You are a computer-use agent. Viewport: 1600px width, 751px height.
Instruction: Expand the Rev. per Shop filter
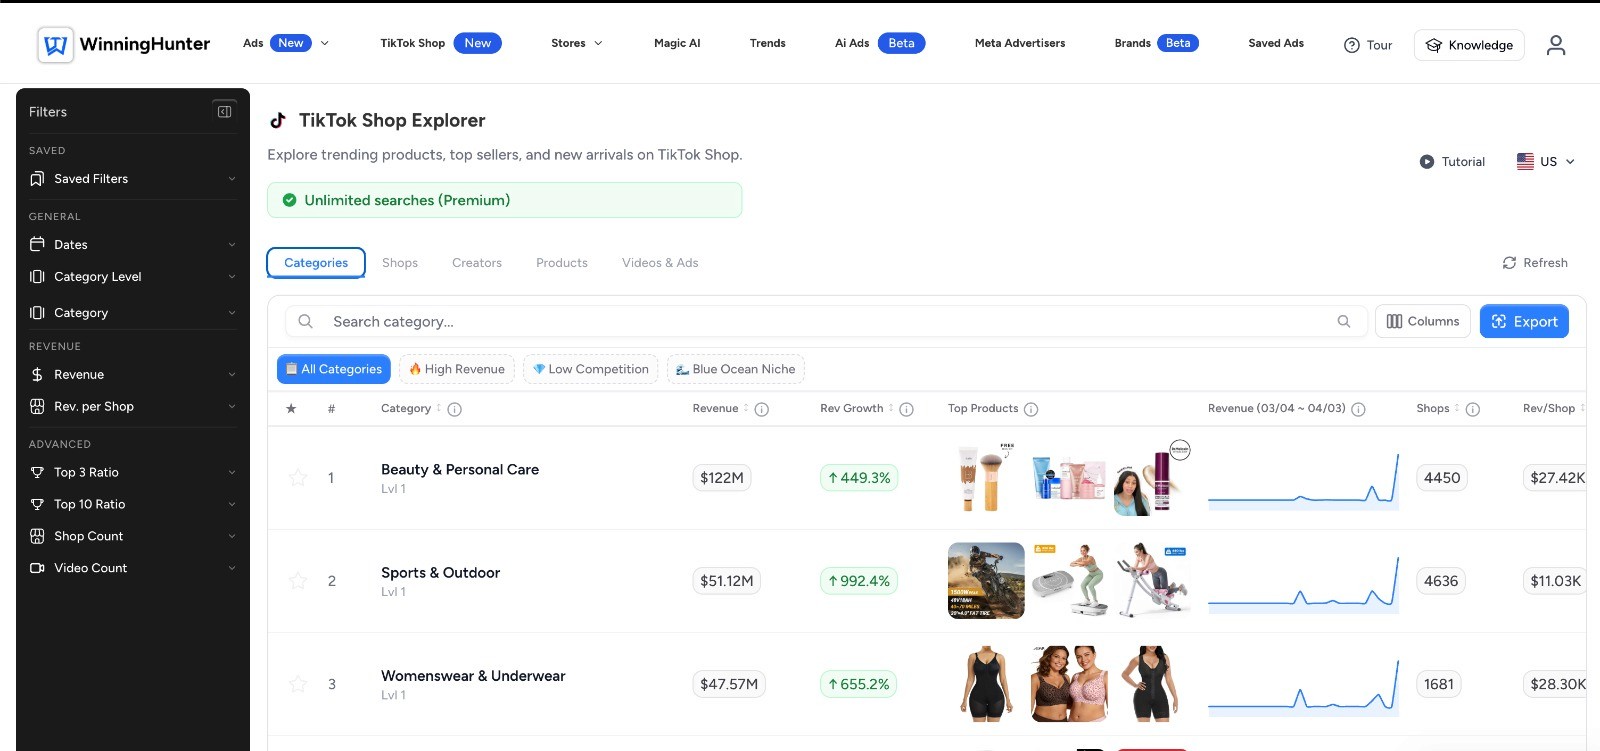click(133, 407)
